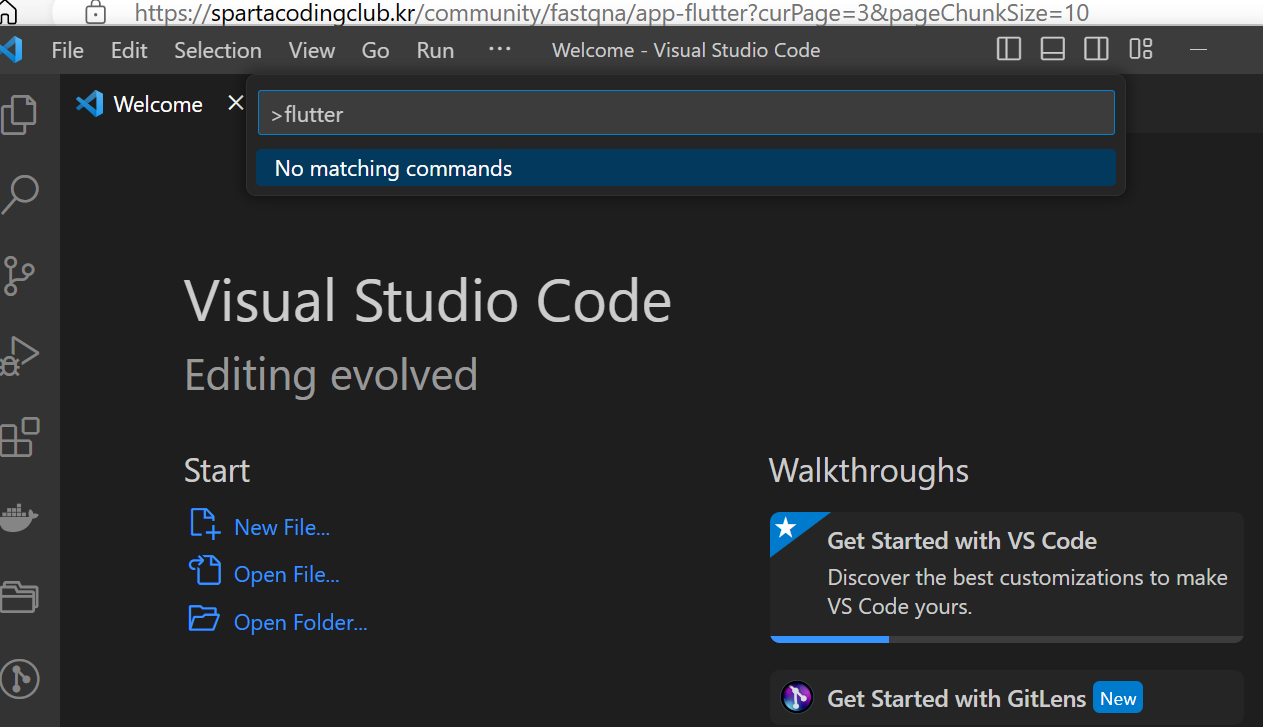Open the Go menu

(375, 50)
